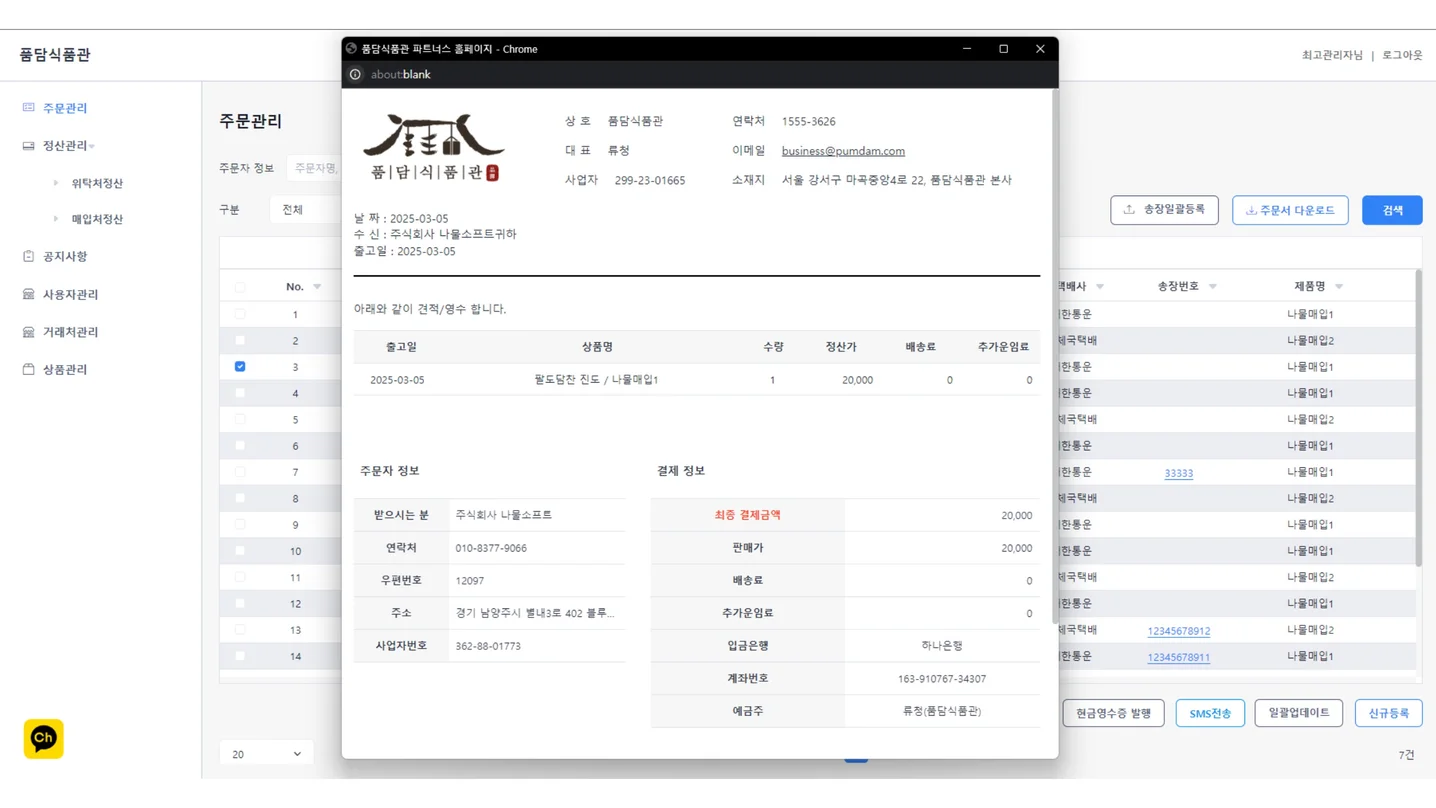The image size is (1436, 808).
Task: Click the 주문자 정보 search field
Action: (314, 168)
